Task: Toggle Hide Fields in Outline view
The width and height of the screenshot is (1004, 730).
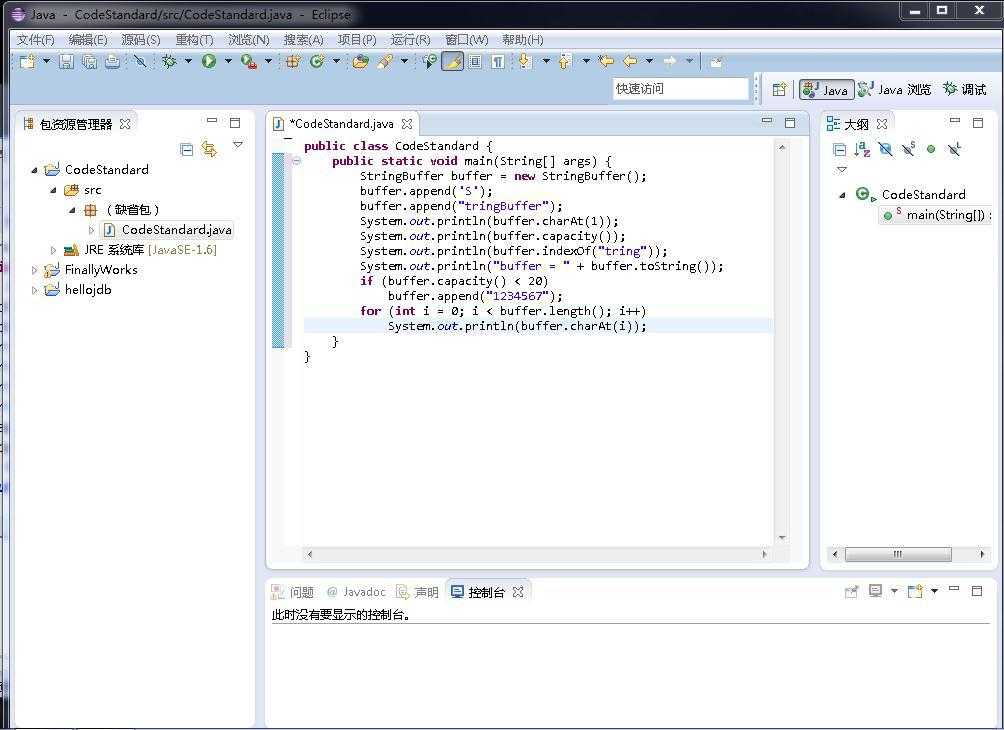Action: tap(886, 150)
